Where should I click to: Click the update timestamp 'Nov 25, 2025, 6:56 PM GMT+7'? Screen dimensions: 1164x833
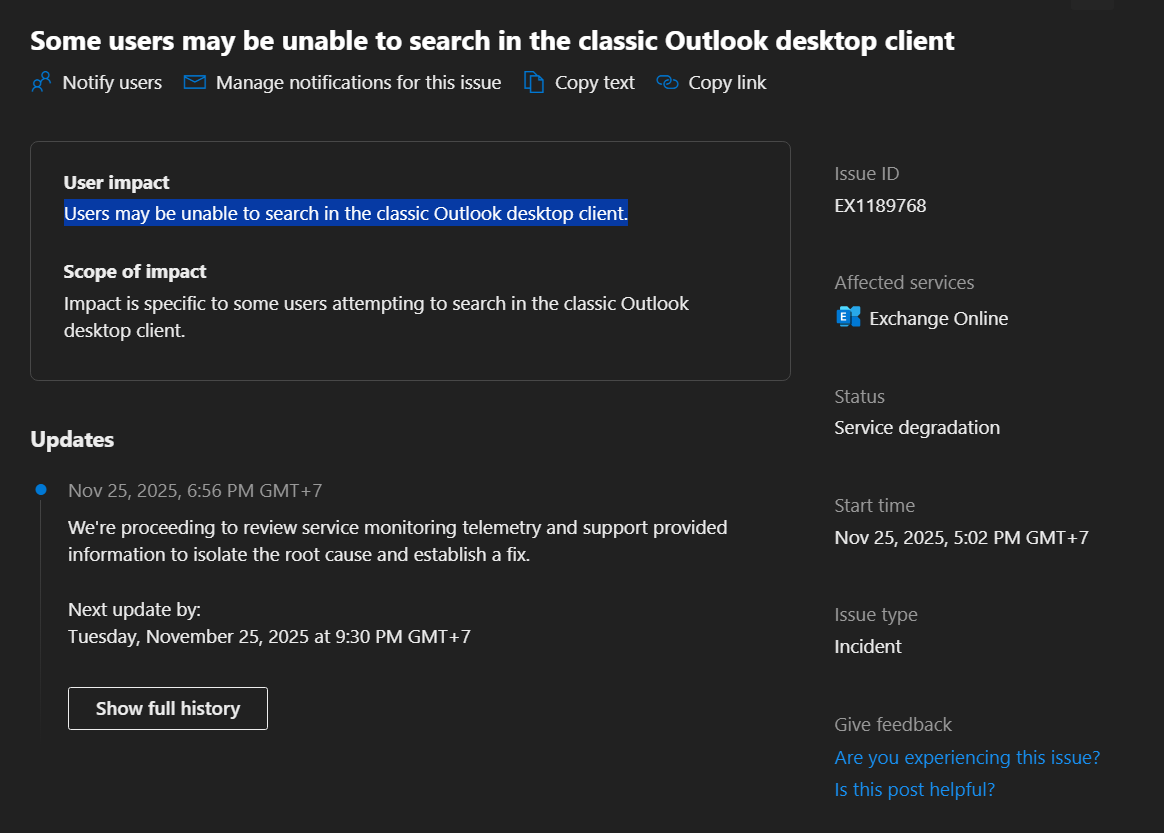pos(195,491)
